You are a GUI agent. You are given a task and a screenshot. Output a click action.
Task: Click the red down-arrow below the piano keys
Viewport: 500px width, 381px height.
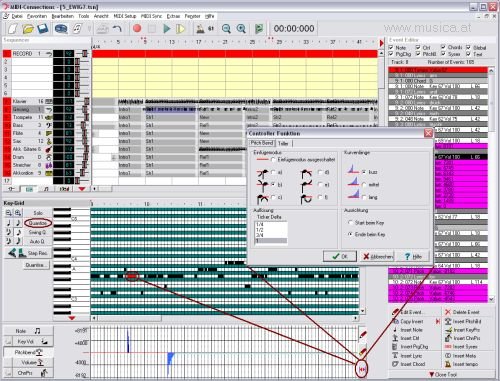pyautogui.click(x=71, y=318)
